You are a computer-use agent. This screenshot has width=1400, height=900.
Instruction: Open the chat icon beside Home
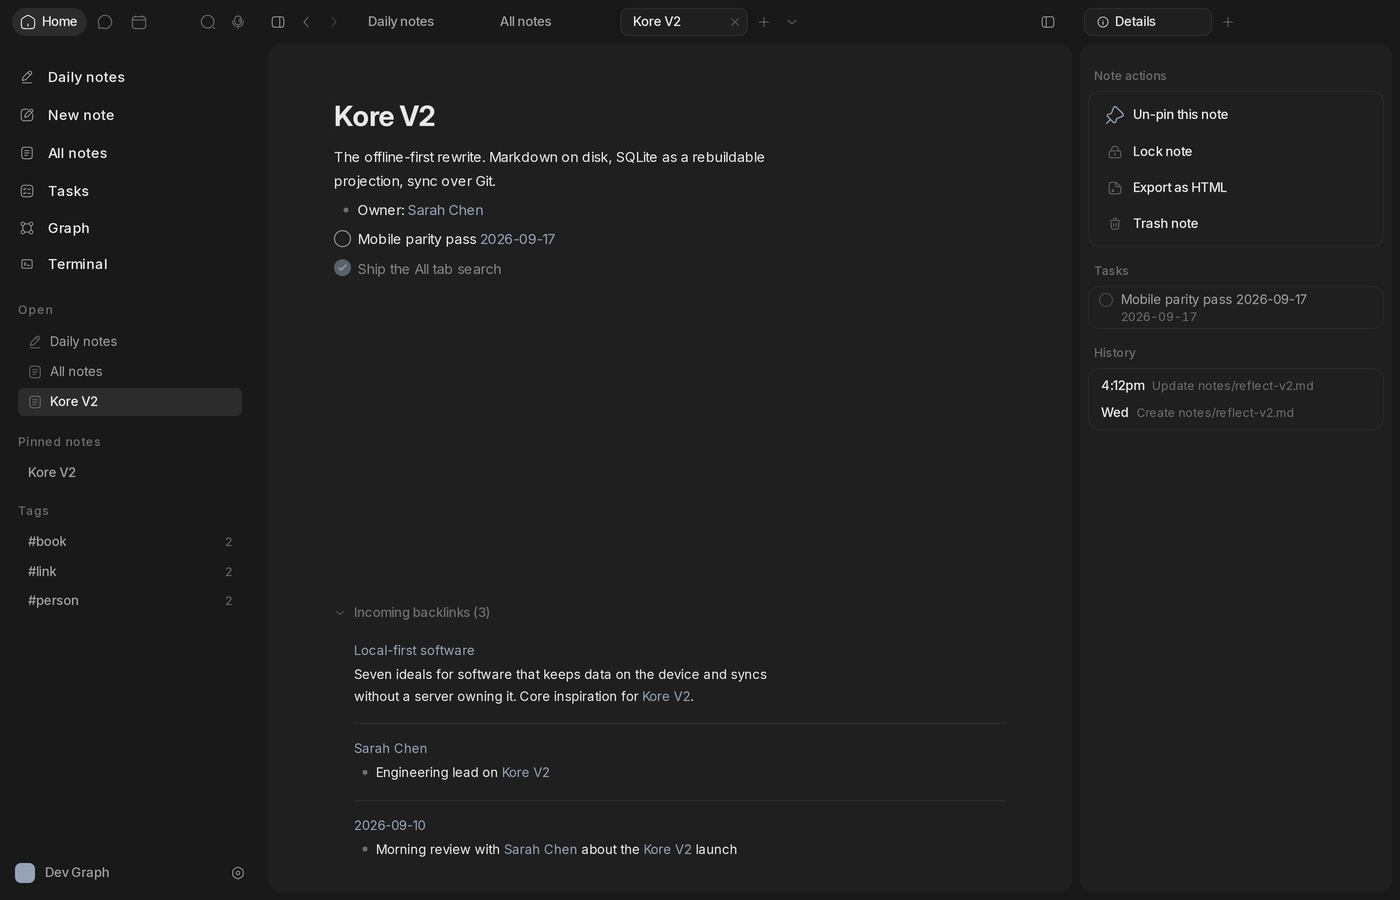tap(105, 22)
